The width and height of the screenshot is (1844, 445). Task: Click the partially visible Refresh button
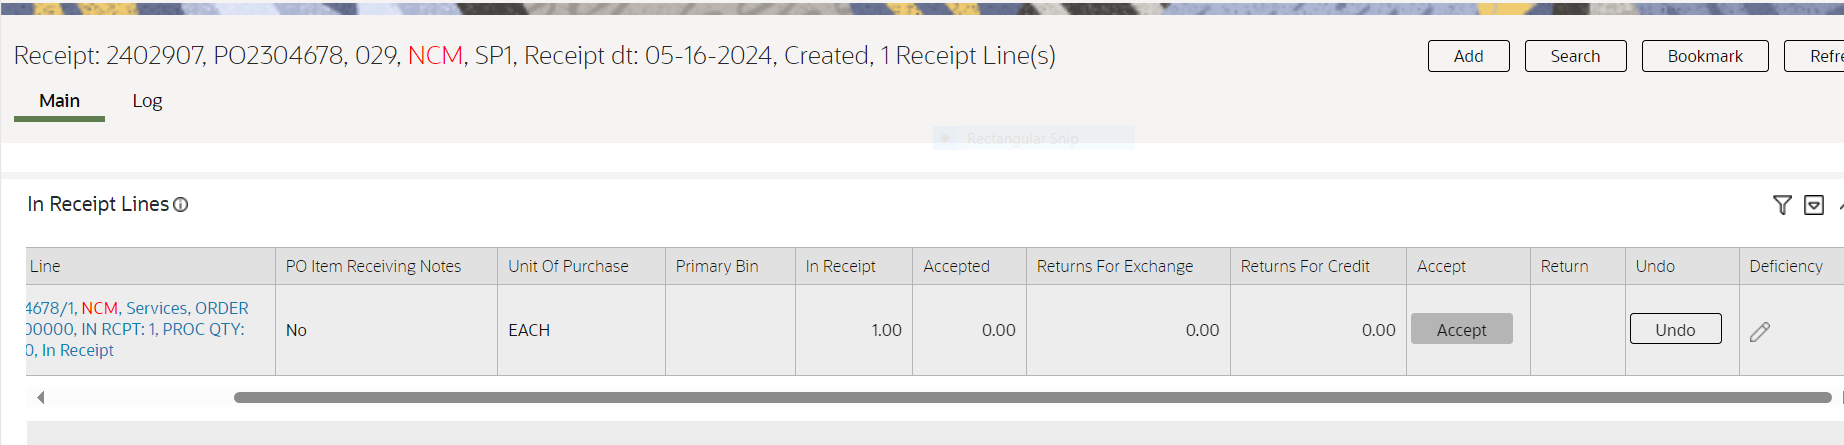tap(1823, 56)
